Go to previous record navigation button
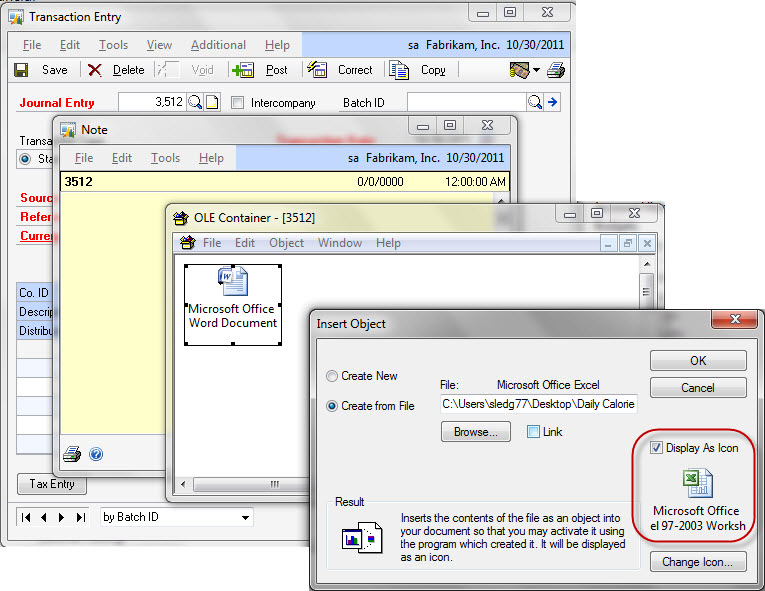 pyautogui.click(x=44, y=517)
